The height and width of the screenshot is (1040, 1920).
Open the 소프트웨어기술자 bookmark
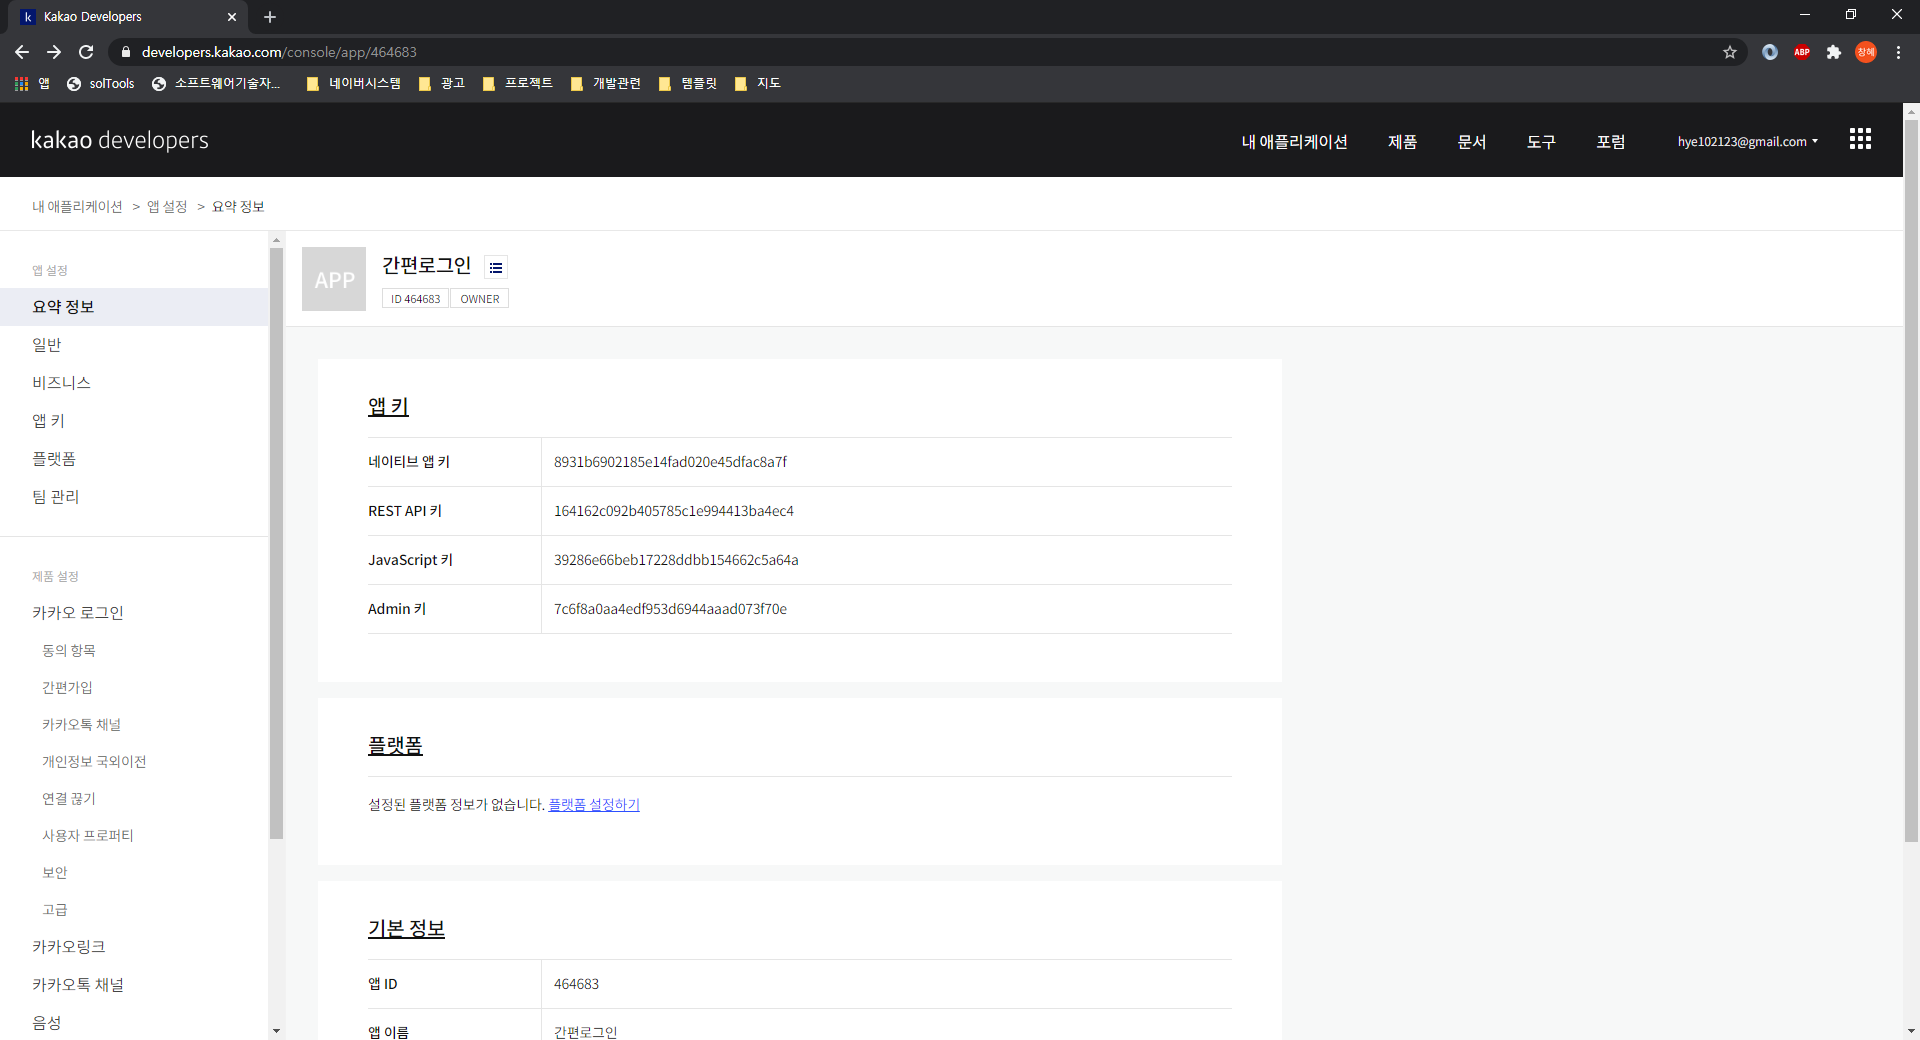coord(216,83)
